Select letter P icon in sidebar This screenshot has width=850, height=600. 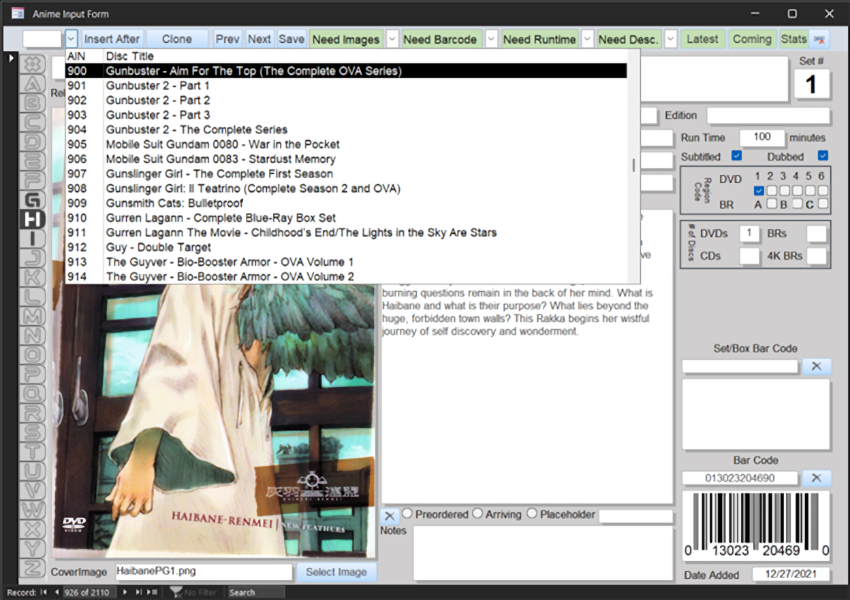coord(33,375)
